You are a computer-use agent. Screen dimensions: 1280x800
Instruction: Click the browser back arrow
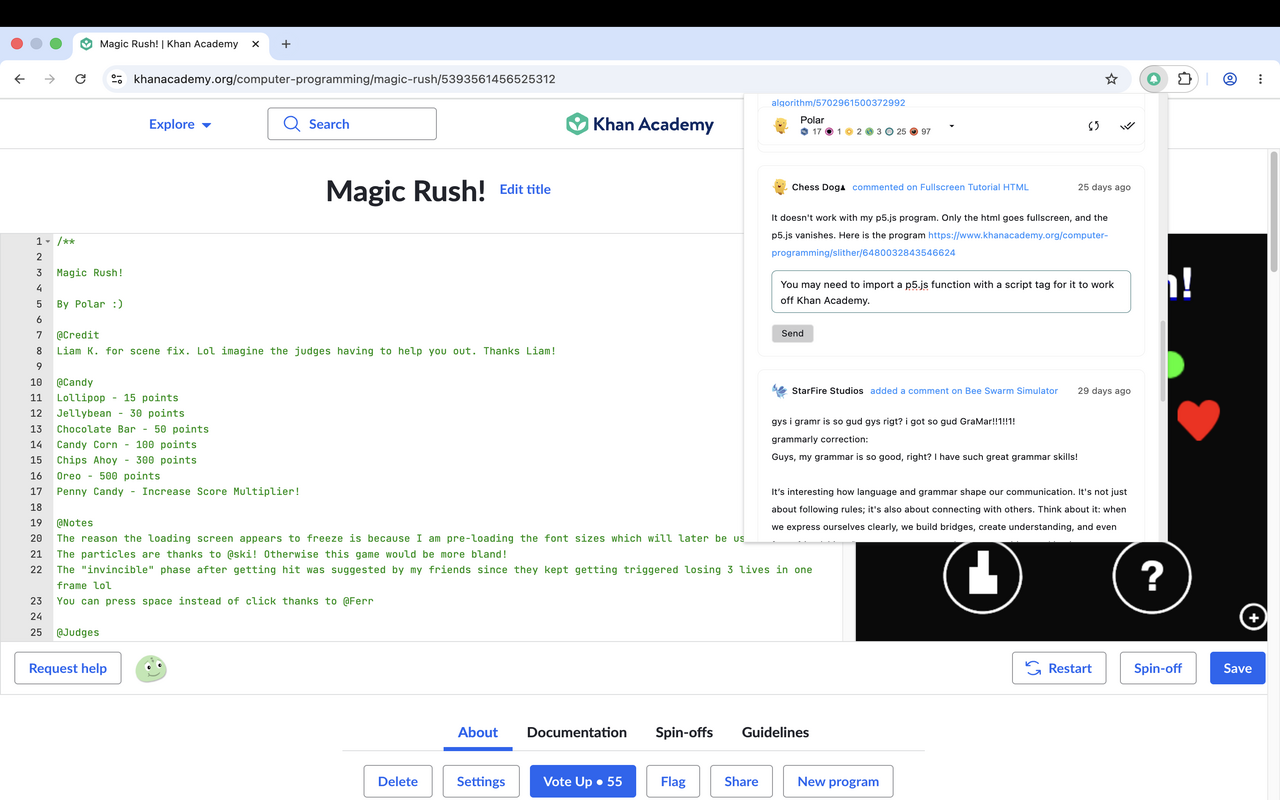(x=20, y=79)
